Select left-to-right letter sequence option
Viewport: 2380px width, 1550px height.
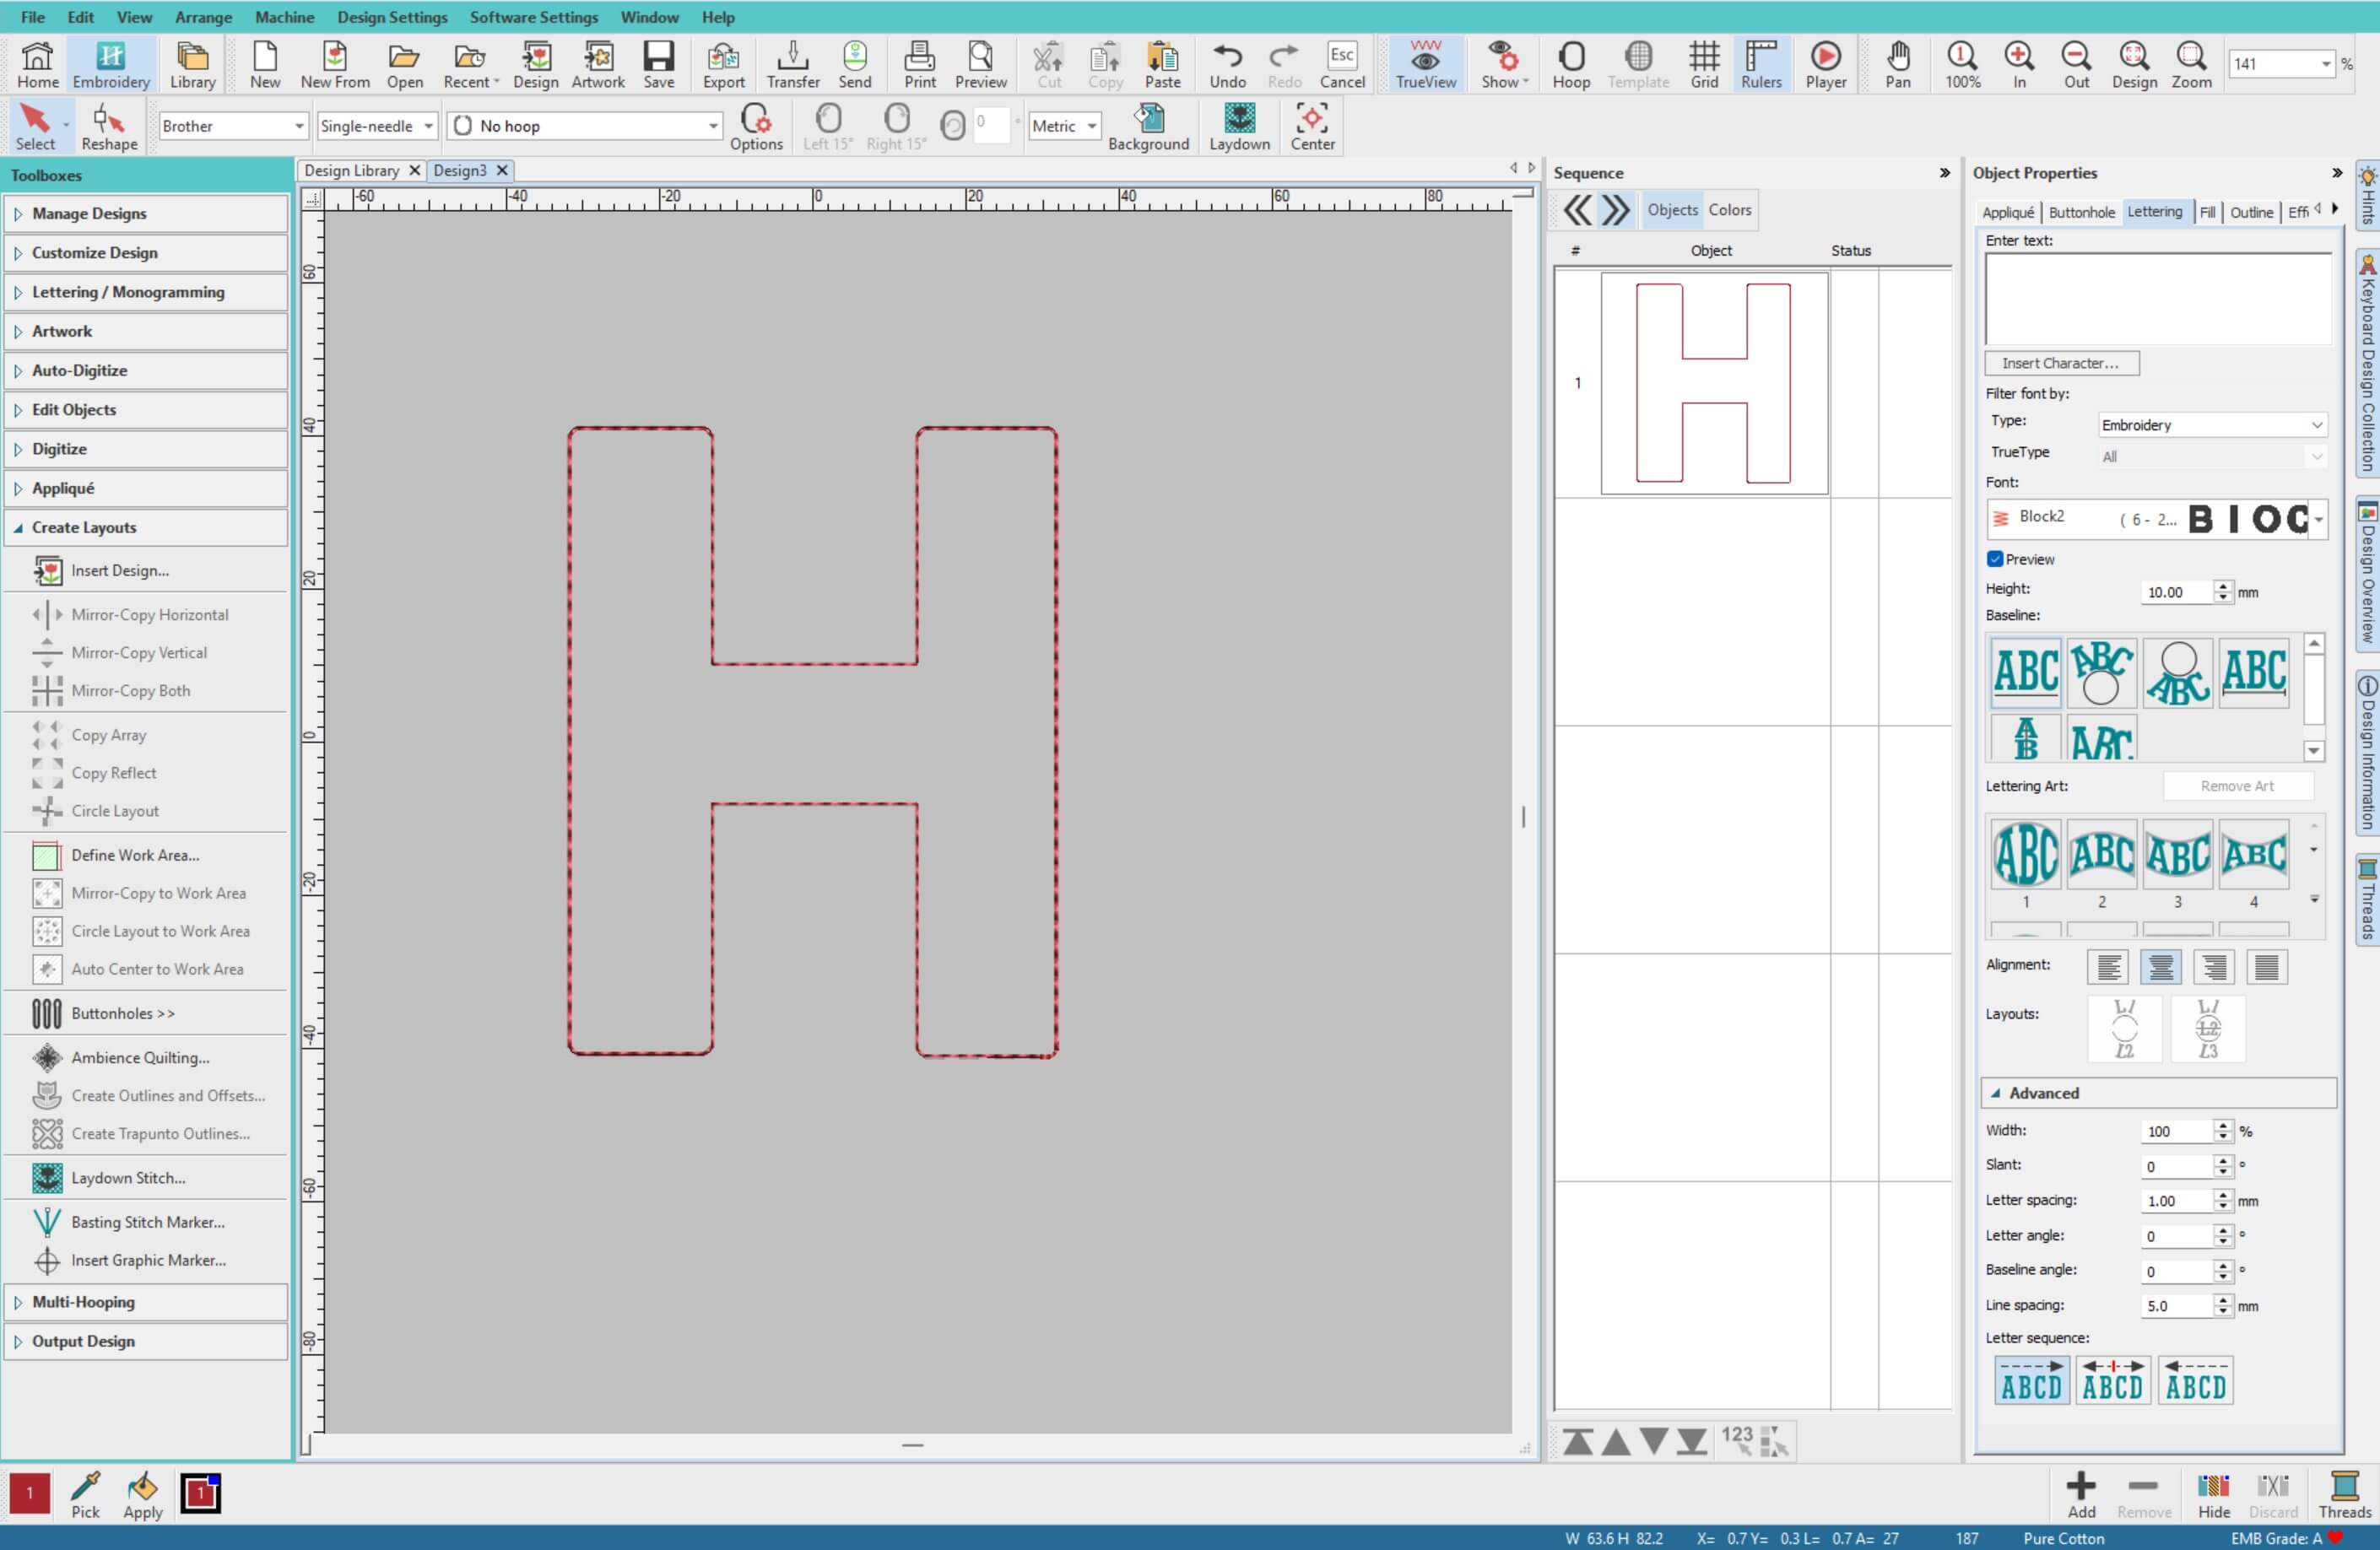(2031, 1381)
